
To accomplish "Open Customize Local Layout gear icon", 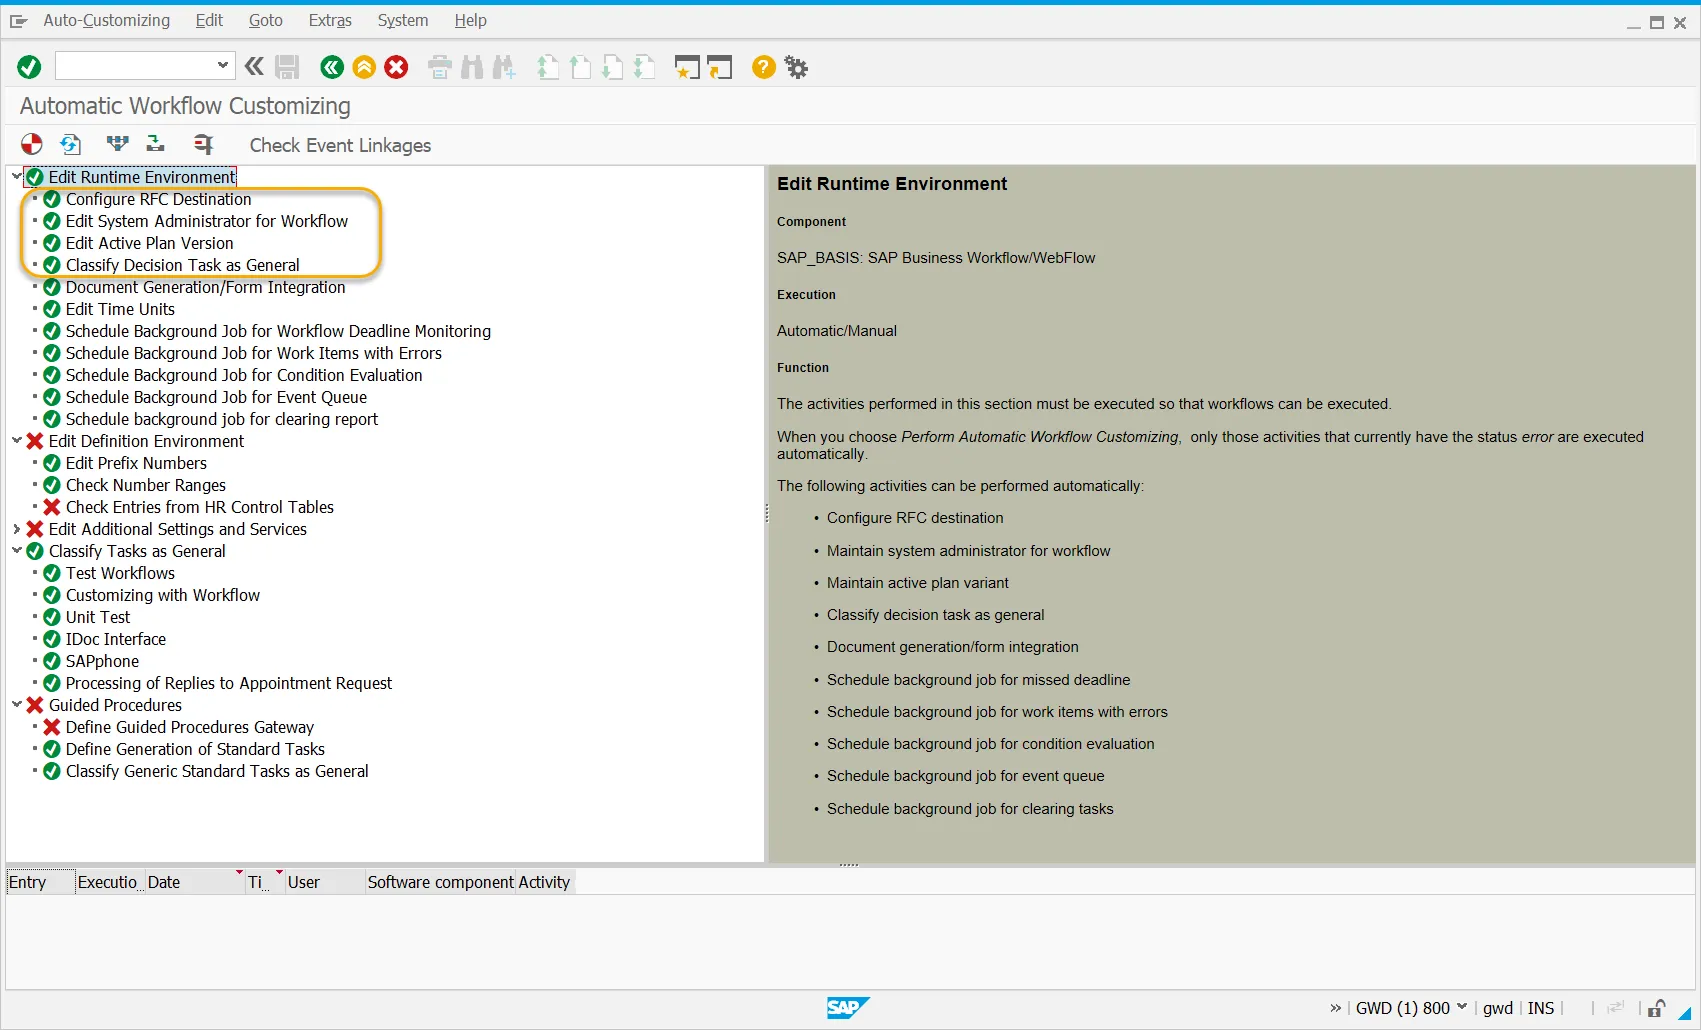I will coord(796,67).
